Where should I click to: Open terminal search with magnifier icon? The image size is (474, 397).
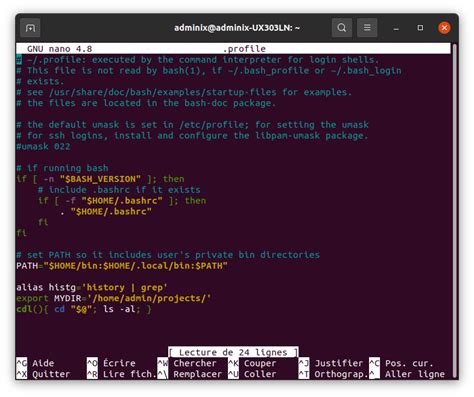tap(342, 28)
